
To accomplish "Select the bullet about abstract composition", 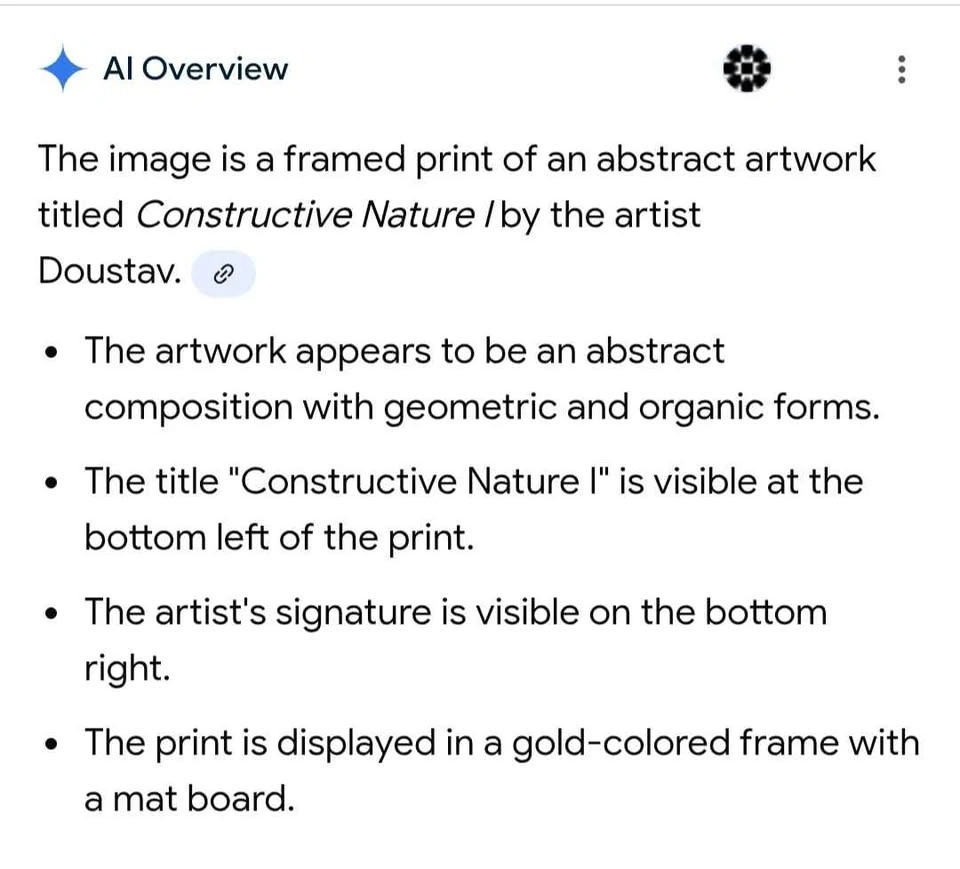I will tap(404, 351).
